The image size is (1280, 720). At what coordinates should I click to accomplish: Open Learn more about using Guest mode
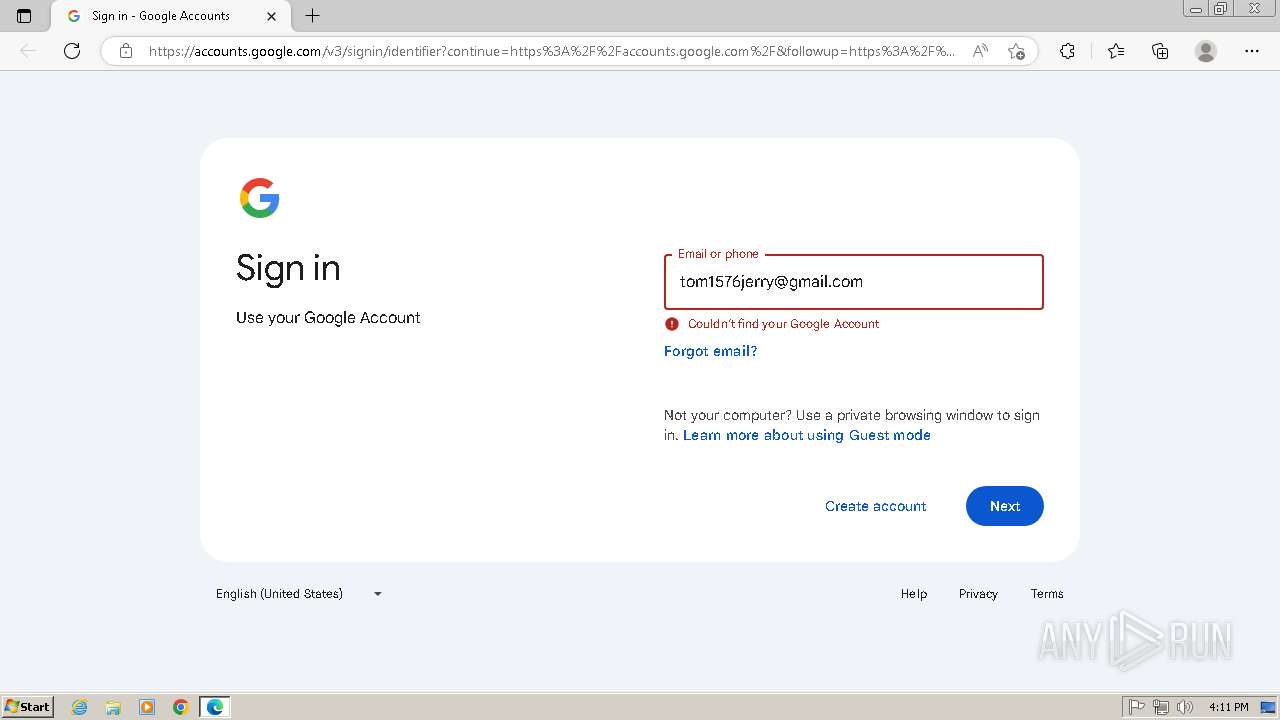pyautogui.click(x=807, y=435)
